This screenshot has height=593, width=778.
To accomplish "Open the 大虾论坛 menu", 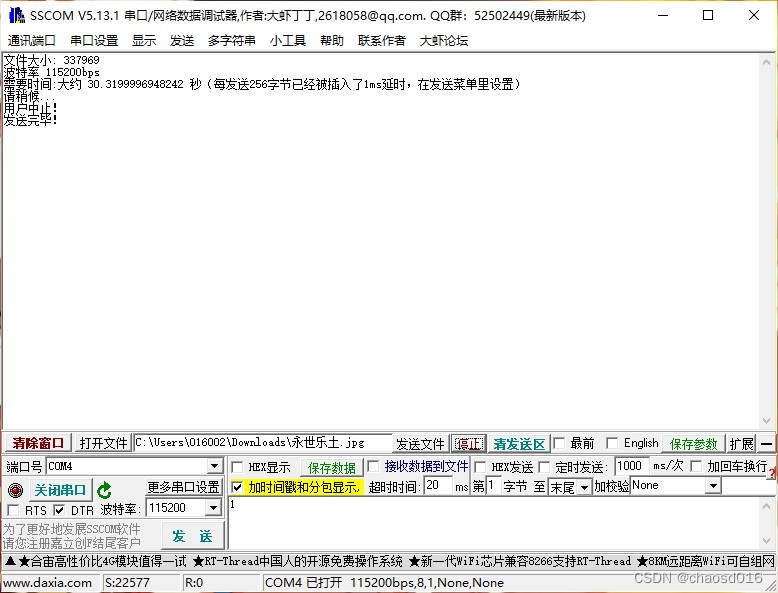I will click(x=444, y=41).
